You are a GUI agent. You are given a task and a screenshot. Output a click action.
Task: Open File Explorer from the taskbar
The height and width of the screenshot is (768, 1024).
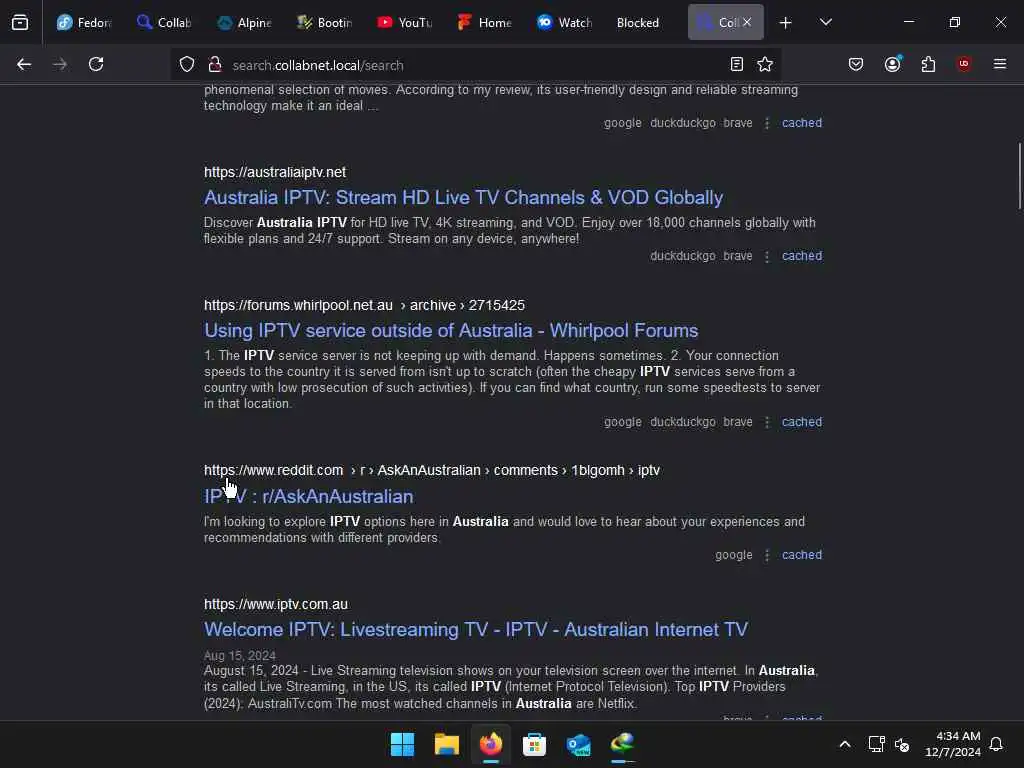point(447,744)
